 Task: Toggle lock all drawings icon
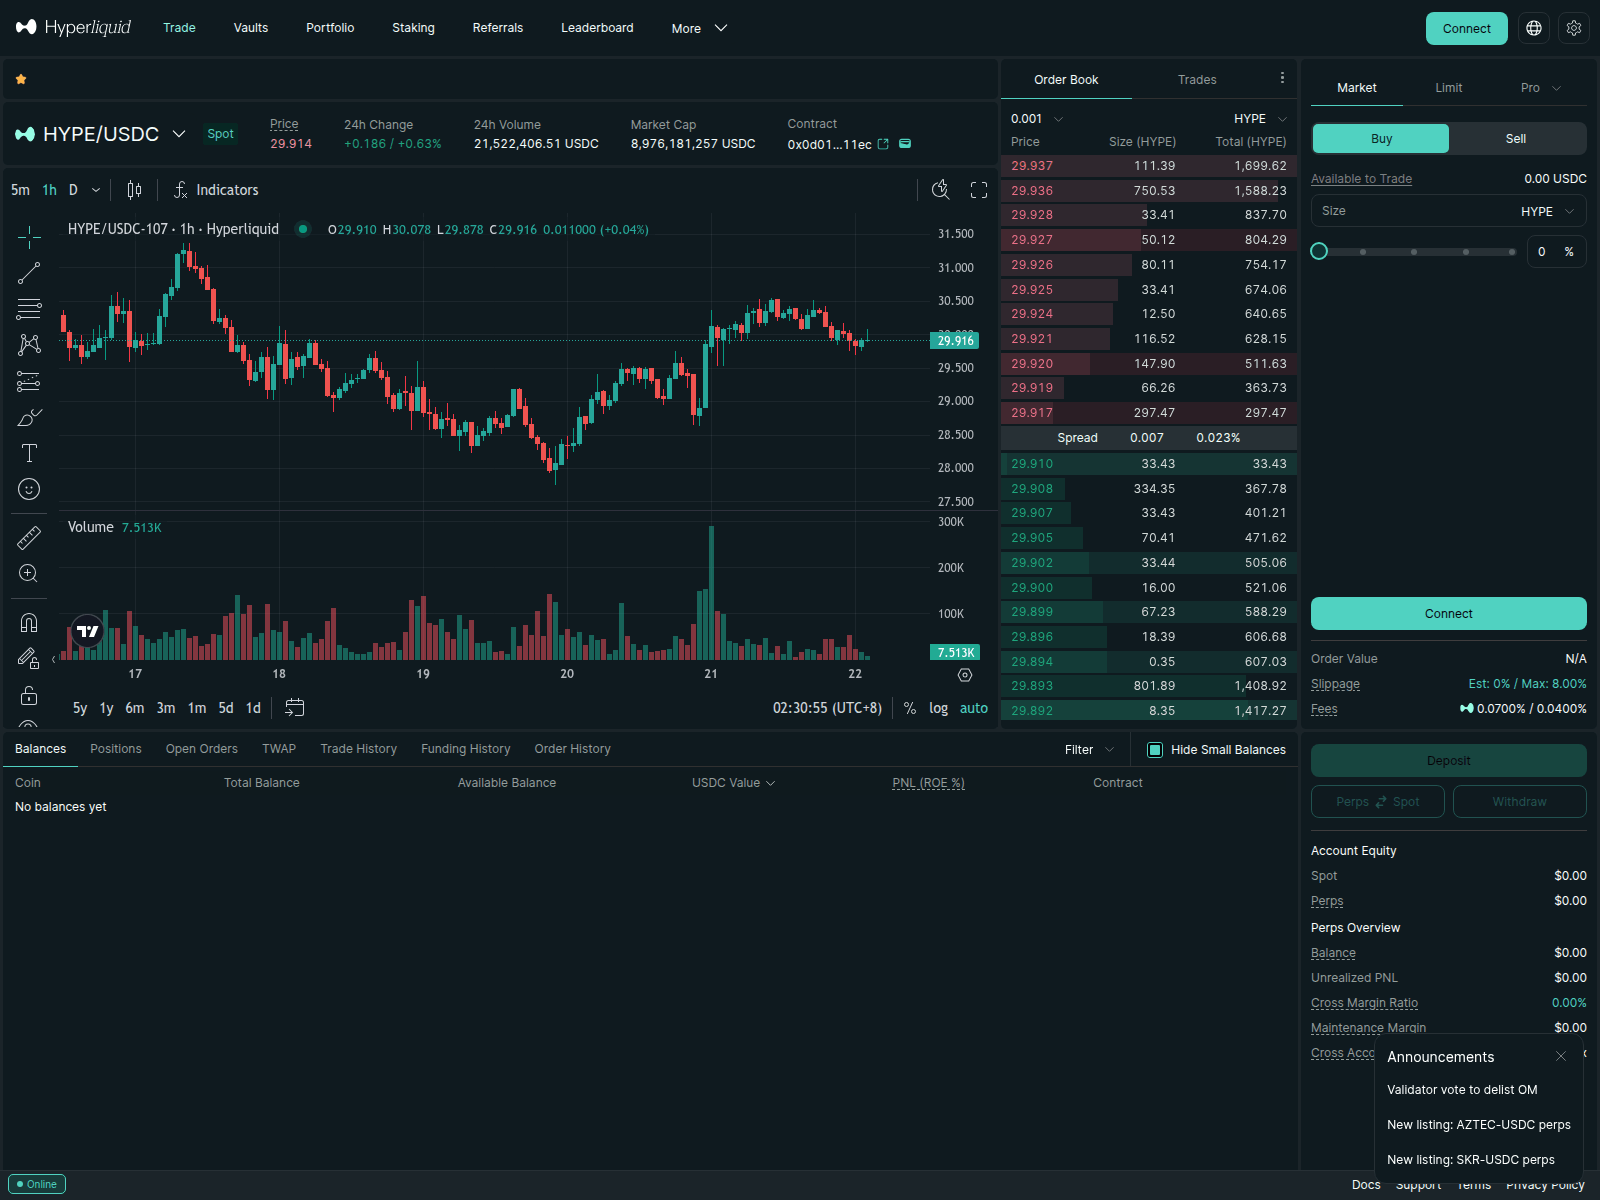[x=29, y=695]
